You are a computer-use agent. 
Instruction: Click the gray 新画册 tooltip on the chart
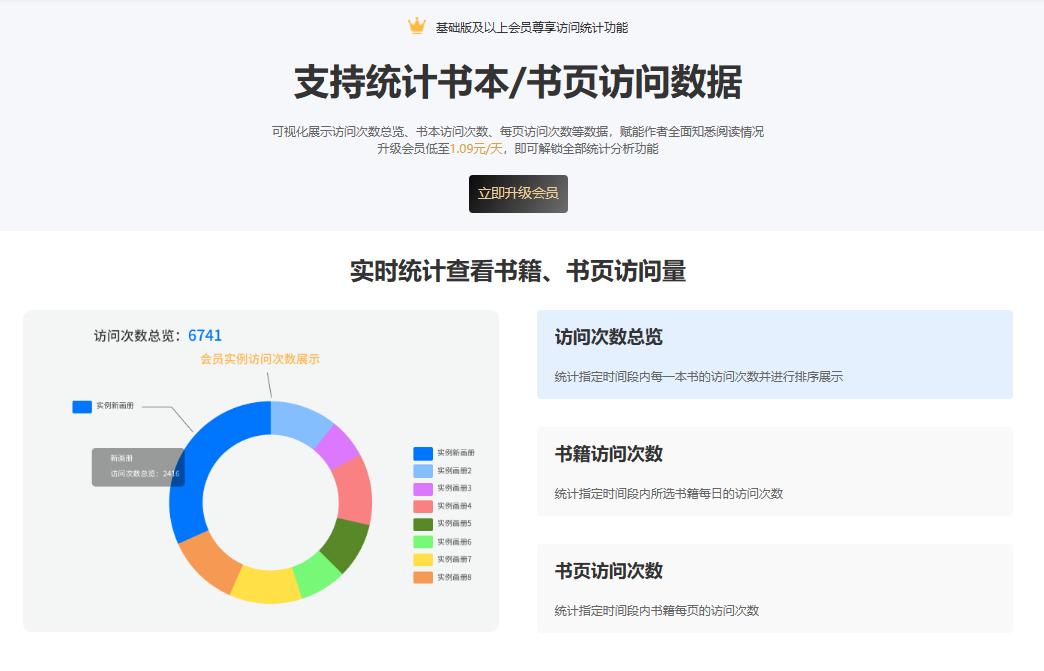point(138,467)
